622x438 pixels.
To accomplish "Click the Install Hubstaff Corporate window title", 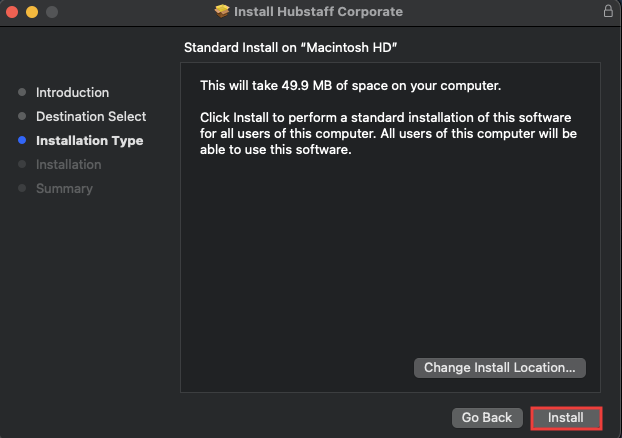I will coord(318,12).
